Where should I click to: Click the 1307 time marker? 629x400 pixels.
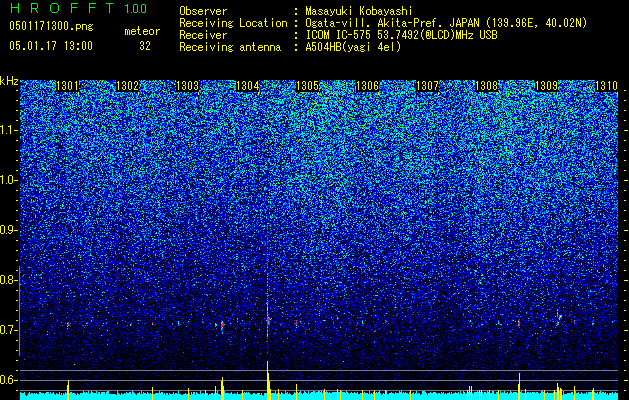(427, 86)
